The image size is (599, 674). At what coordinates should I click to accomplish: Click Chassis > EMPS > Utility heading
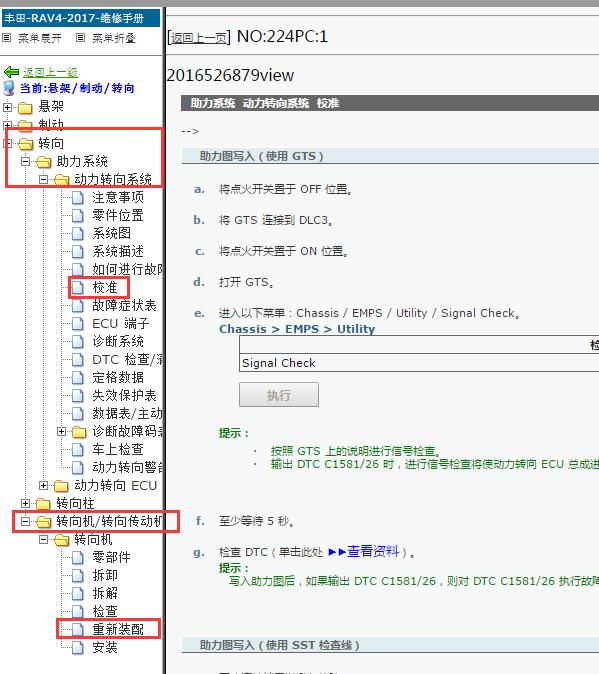point(297,329)
